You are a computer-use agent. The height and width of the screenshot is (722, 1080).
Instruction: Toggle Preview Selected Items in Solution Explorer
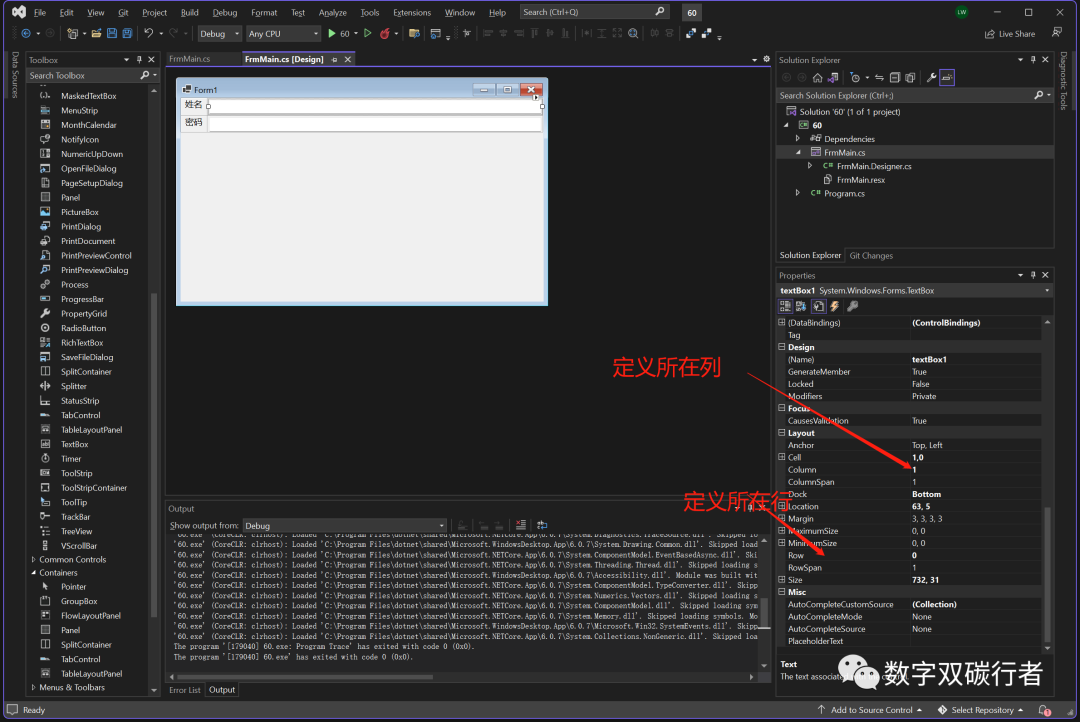tap(946, 77)
